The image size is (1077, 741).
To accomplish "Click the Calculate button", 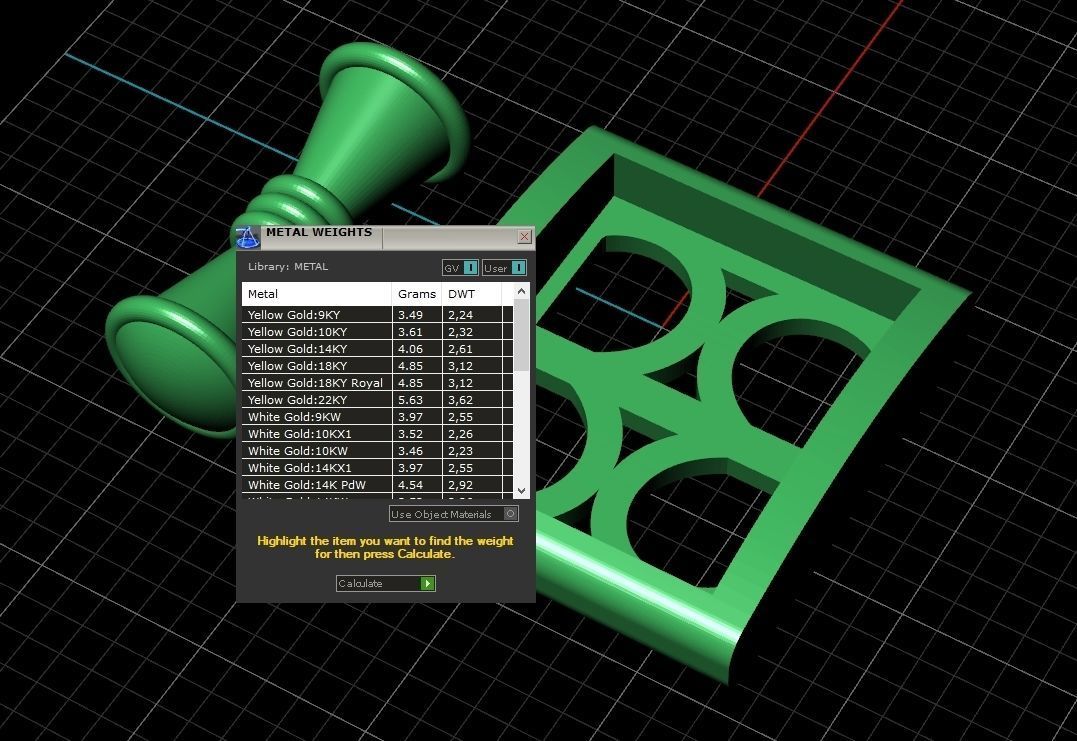I will [385, 583].
